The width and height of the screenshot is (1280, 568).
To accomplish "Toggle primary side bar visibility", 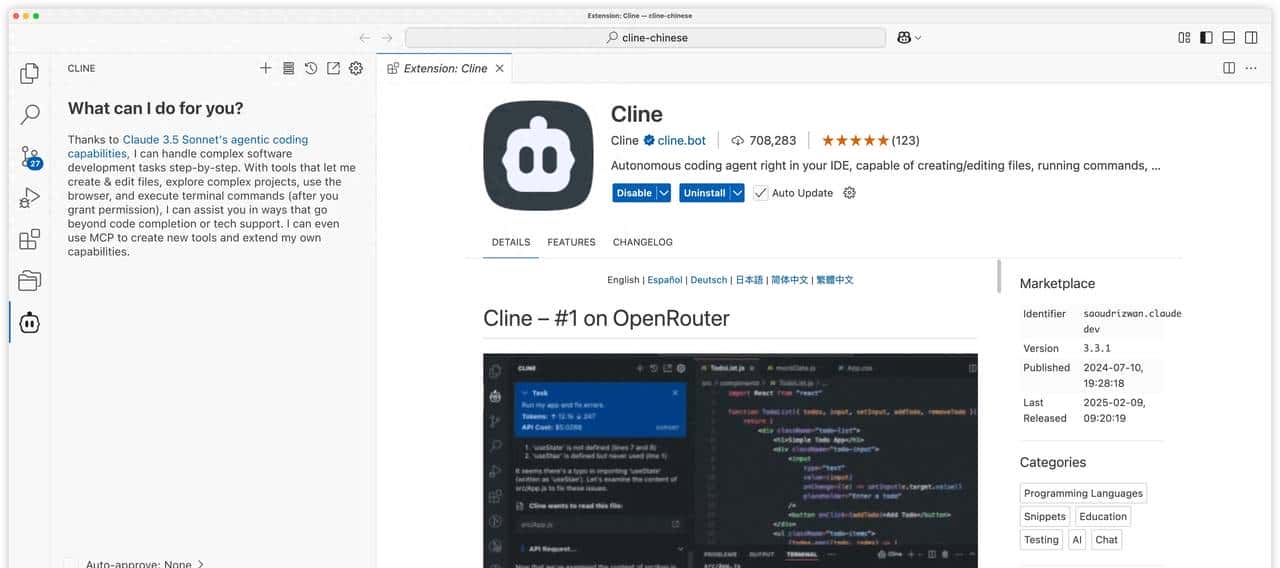I will 1206,38.
